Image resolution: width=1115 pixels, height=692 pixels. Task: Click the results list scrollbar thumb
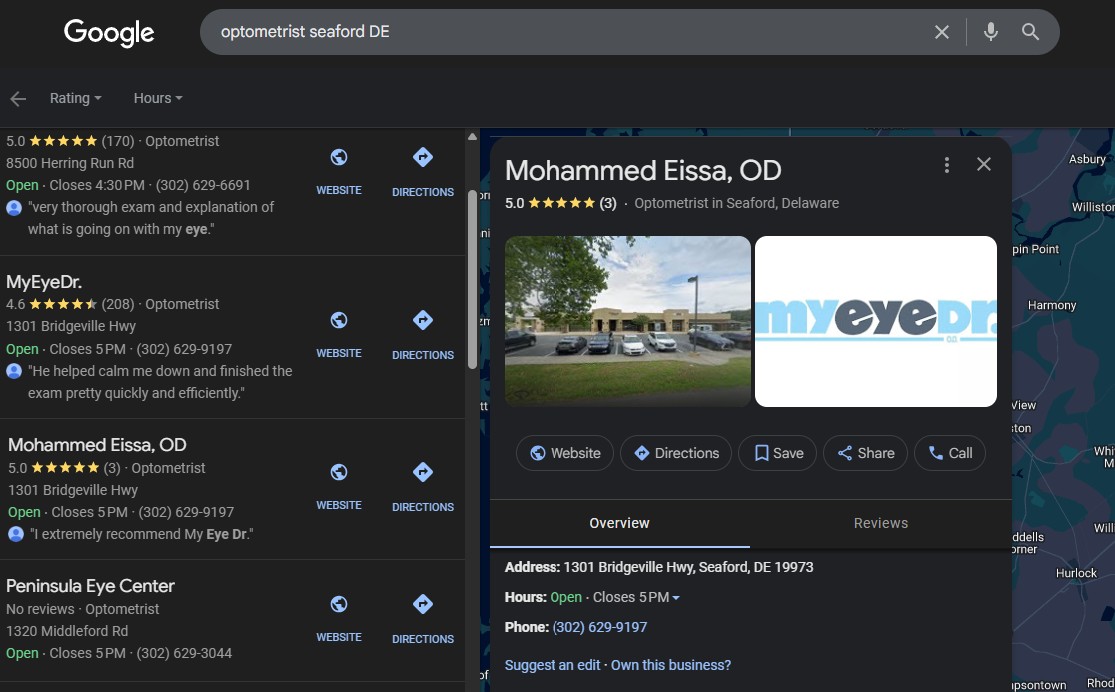[472, 279]
